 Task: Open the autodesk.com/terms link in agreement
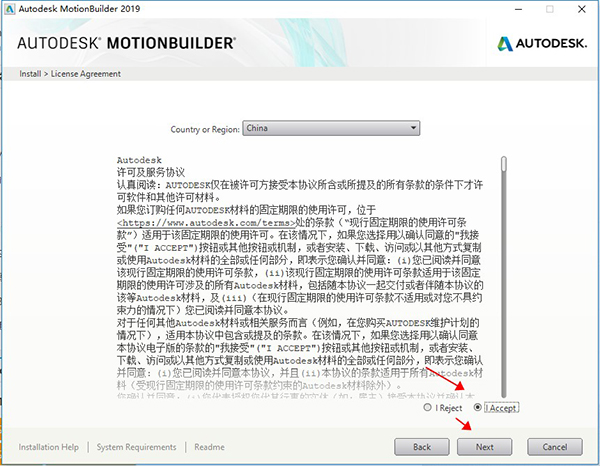coord(207,223)
